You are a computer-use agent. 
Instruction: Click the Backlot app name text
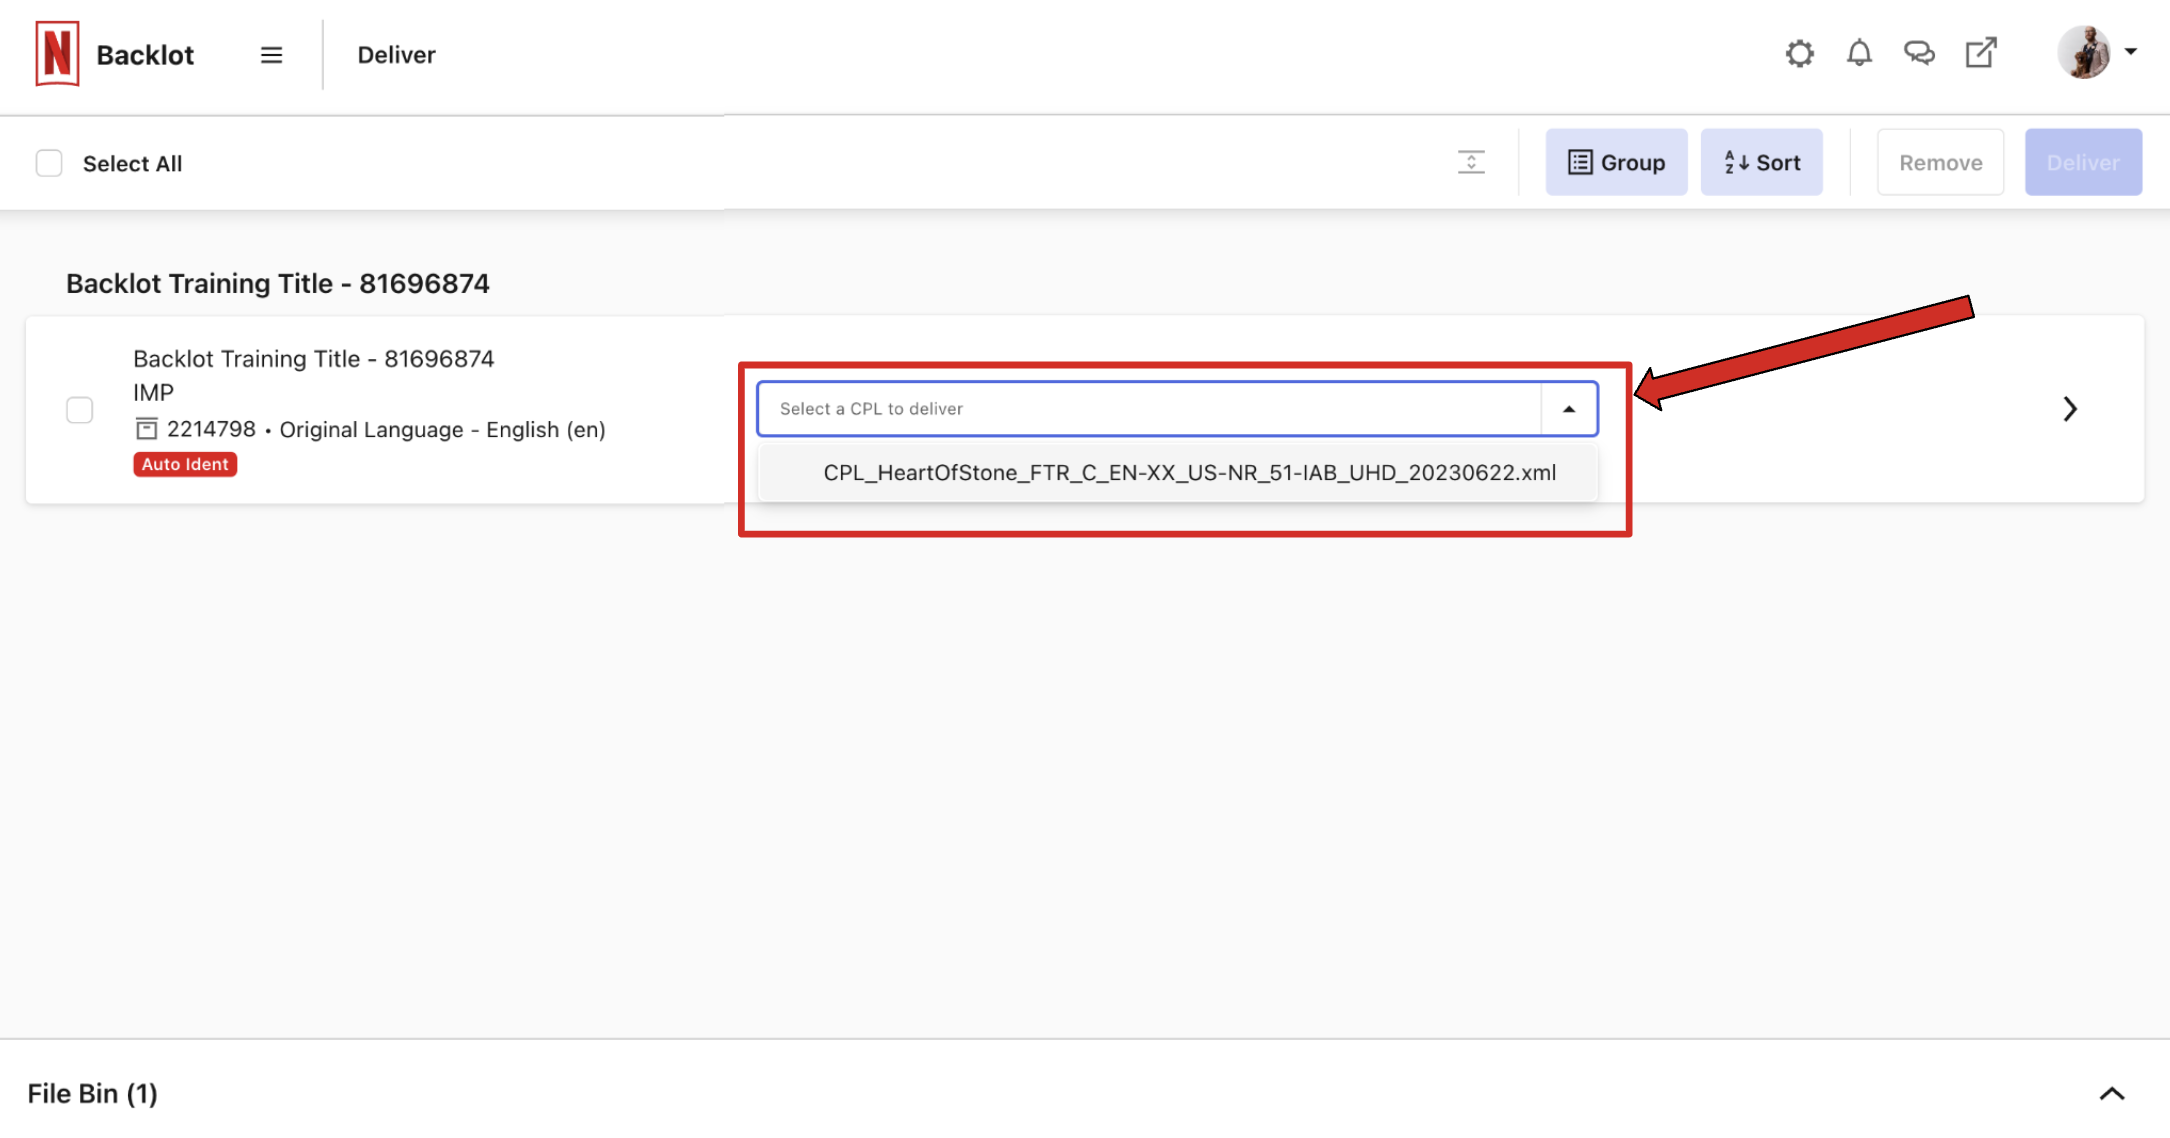pos(145,55)
